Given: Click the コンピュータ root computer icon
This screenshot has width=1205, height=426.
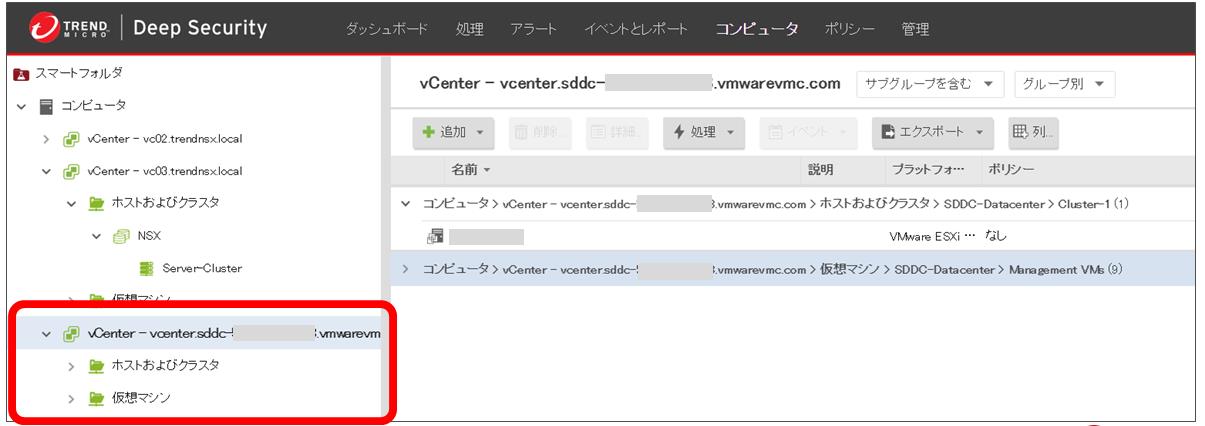Looking at the screenshot, I should [45, 106].
